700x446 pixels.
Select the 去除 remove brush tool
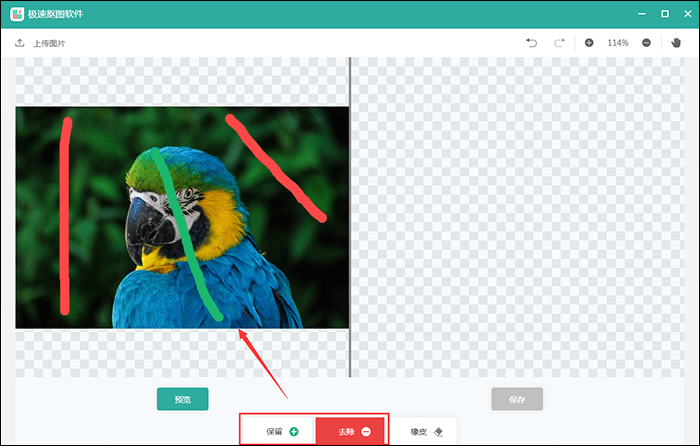(350, 431)
